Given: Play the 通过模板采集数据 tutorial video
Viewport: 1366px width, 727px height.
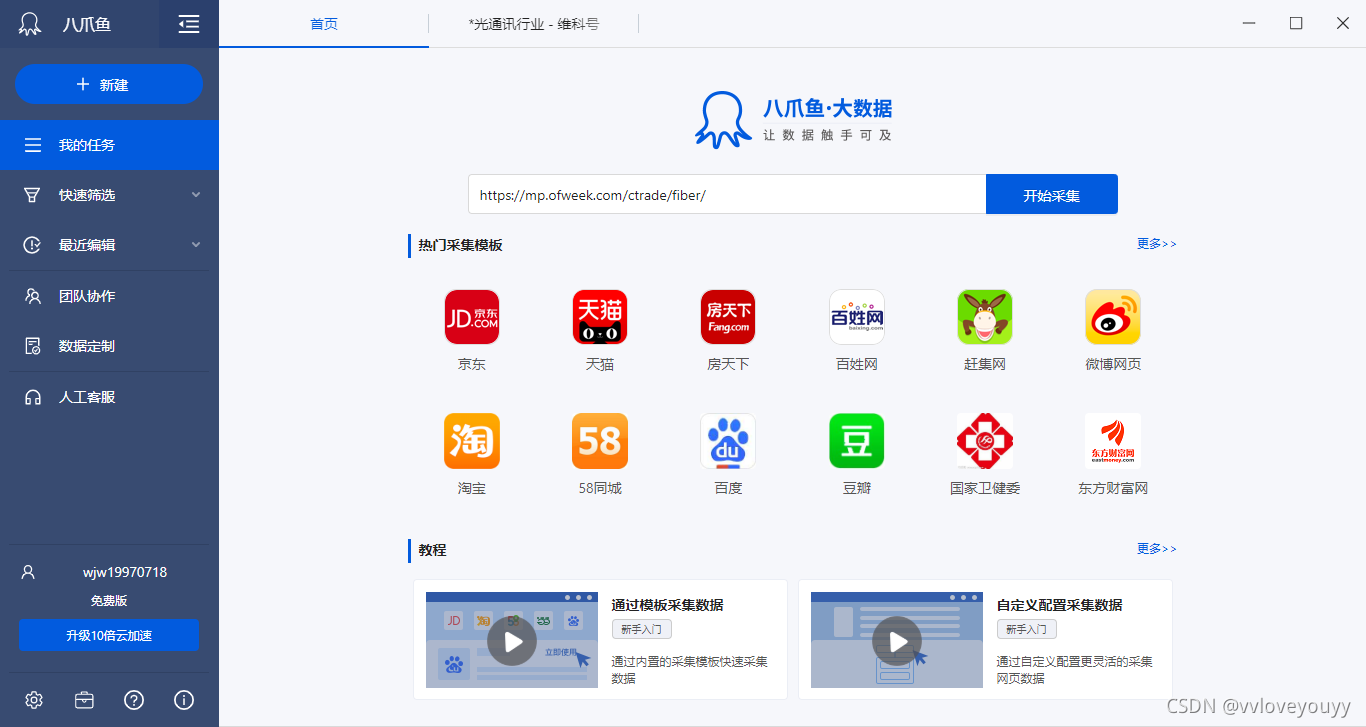Looking at the screenshot, I should [512, 640].
